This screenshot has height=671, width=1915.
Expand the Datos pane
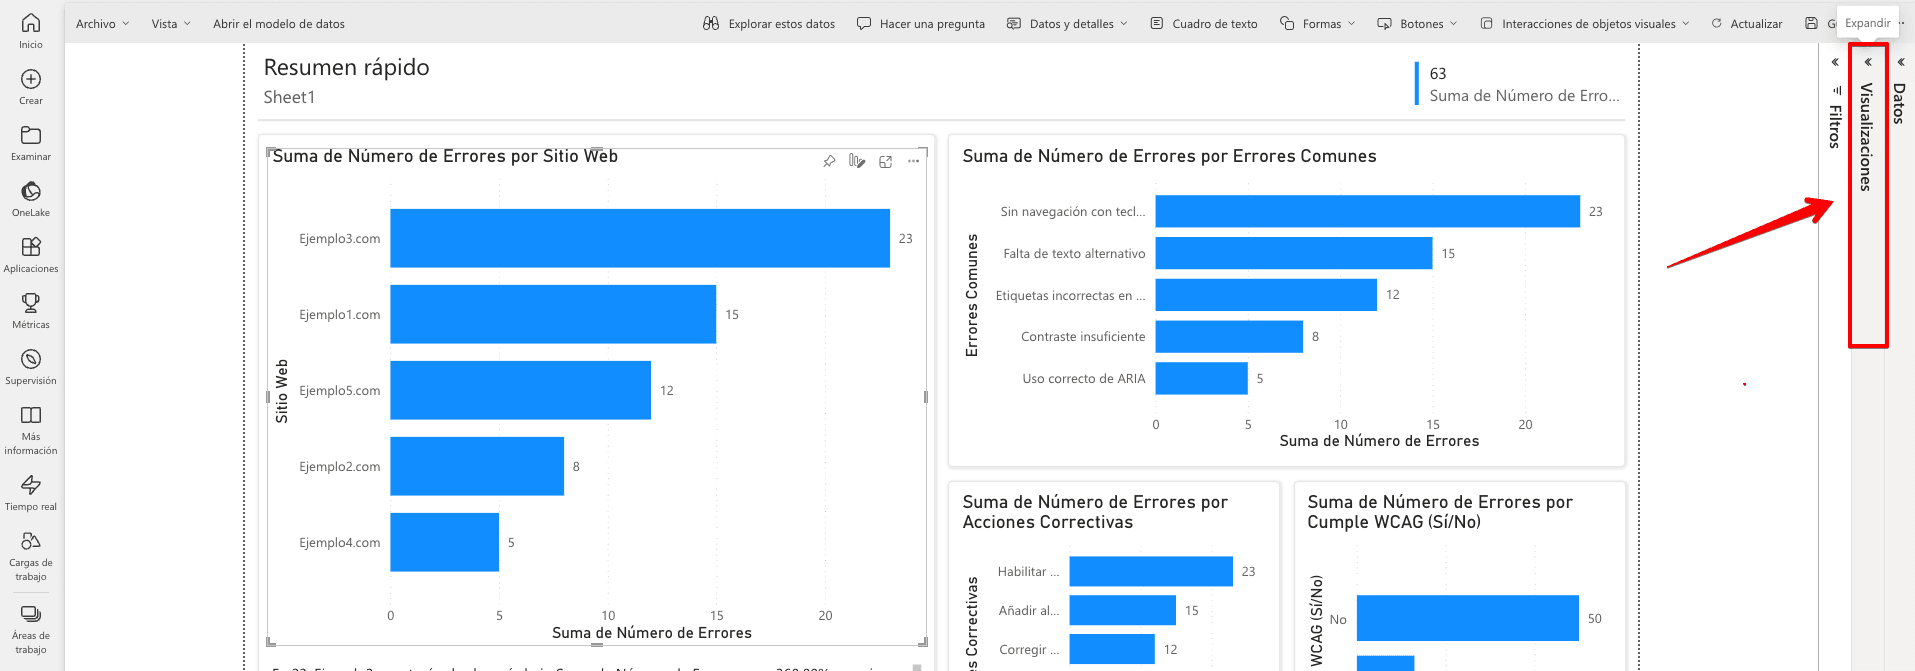1900,62
